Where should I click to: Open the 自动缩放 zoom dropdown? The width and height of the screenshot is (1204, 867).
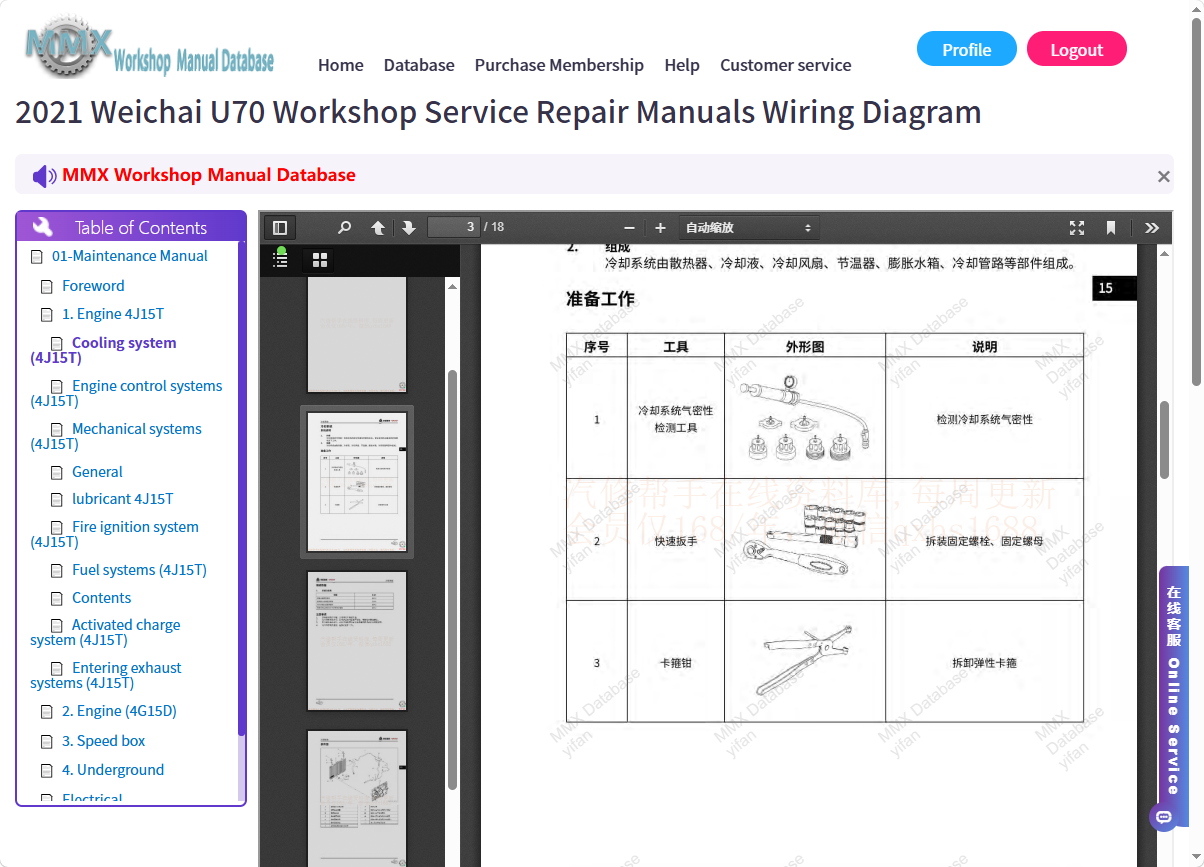pyautogui.click(x=749, y=228)
